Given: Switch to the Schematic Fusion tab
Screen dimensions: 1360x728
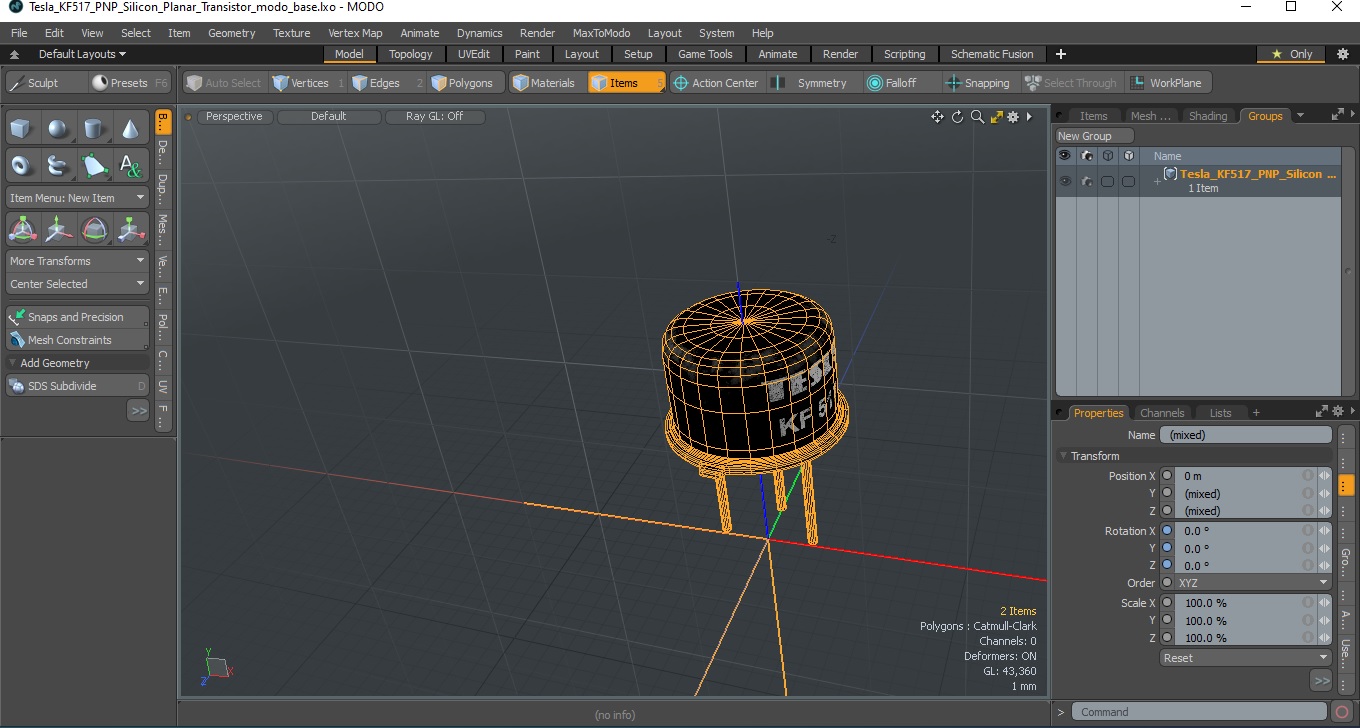Looking at the screenshot, I should [x=992, y=54].
